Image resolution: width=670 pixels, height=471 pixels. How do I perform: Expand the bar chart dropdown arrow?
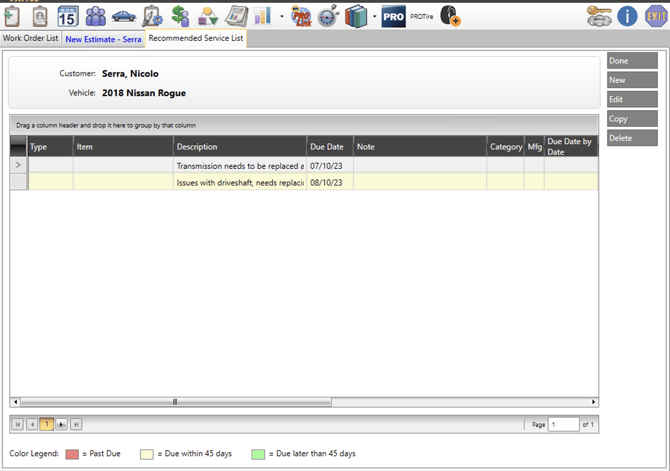[282, 17]
